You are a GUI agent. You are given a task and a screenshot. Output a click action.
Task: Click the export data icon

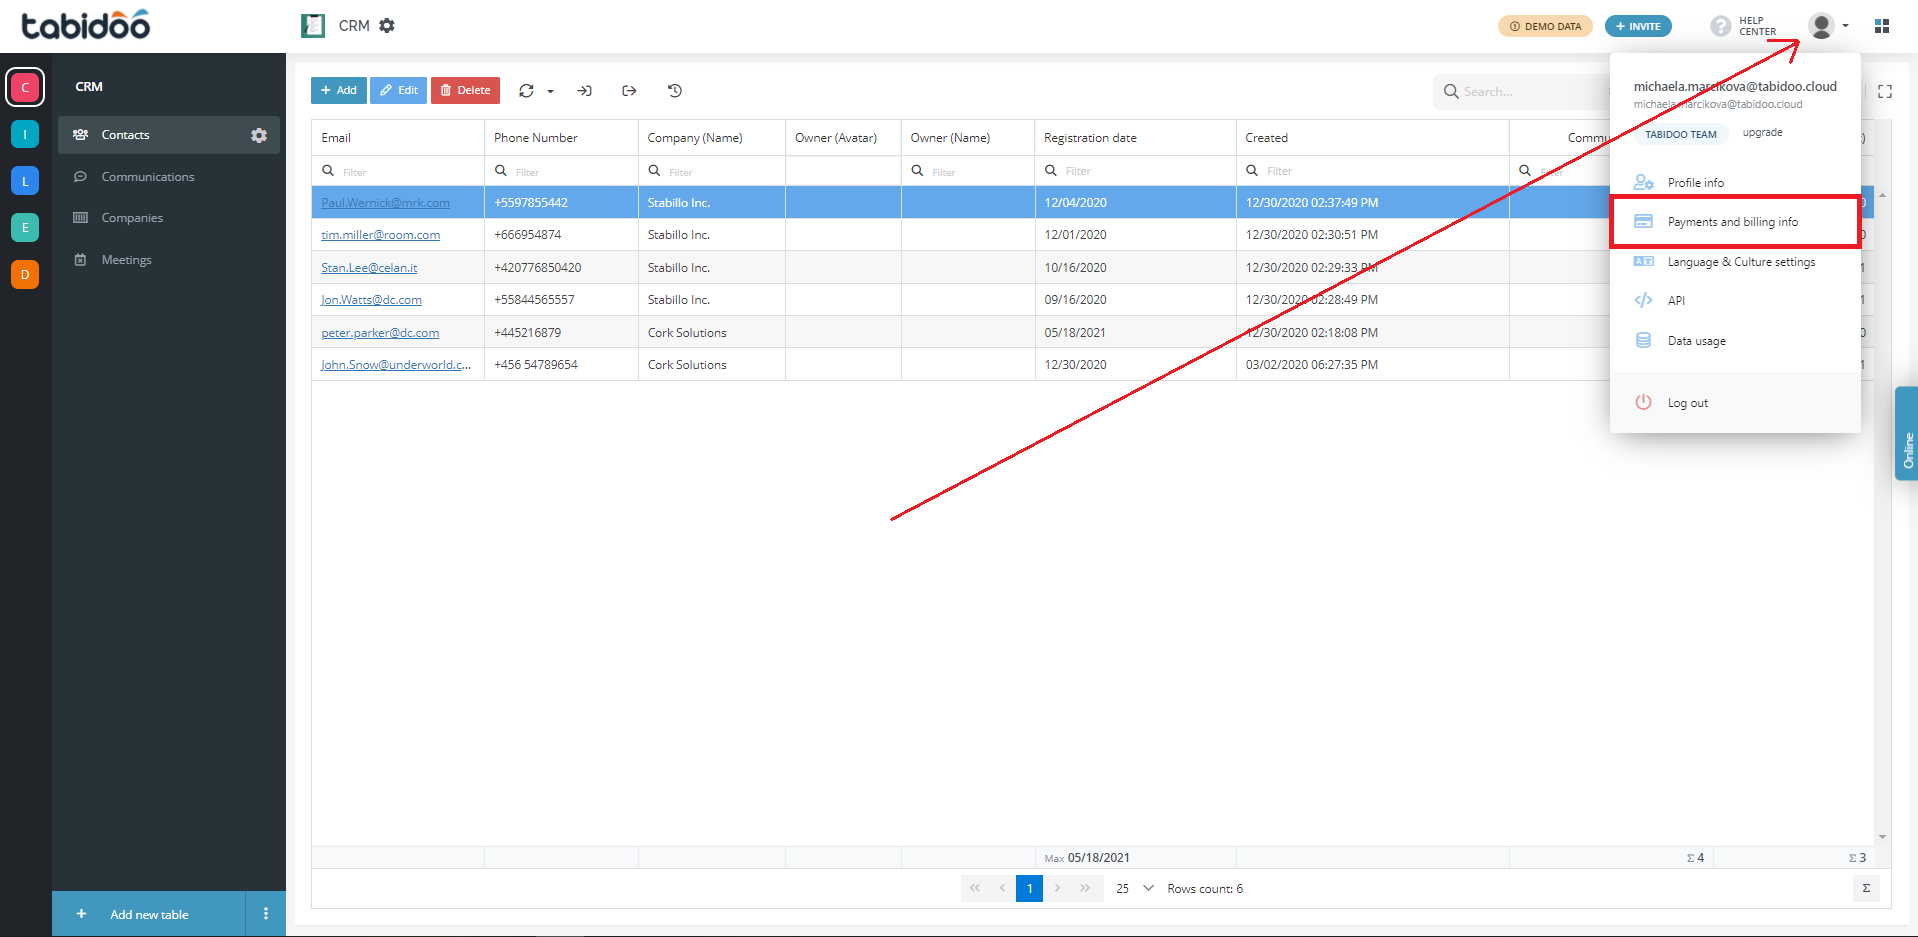tap(629, 91)
